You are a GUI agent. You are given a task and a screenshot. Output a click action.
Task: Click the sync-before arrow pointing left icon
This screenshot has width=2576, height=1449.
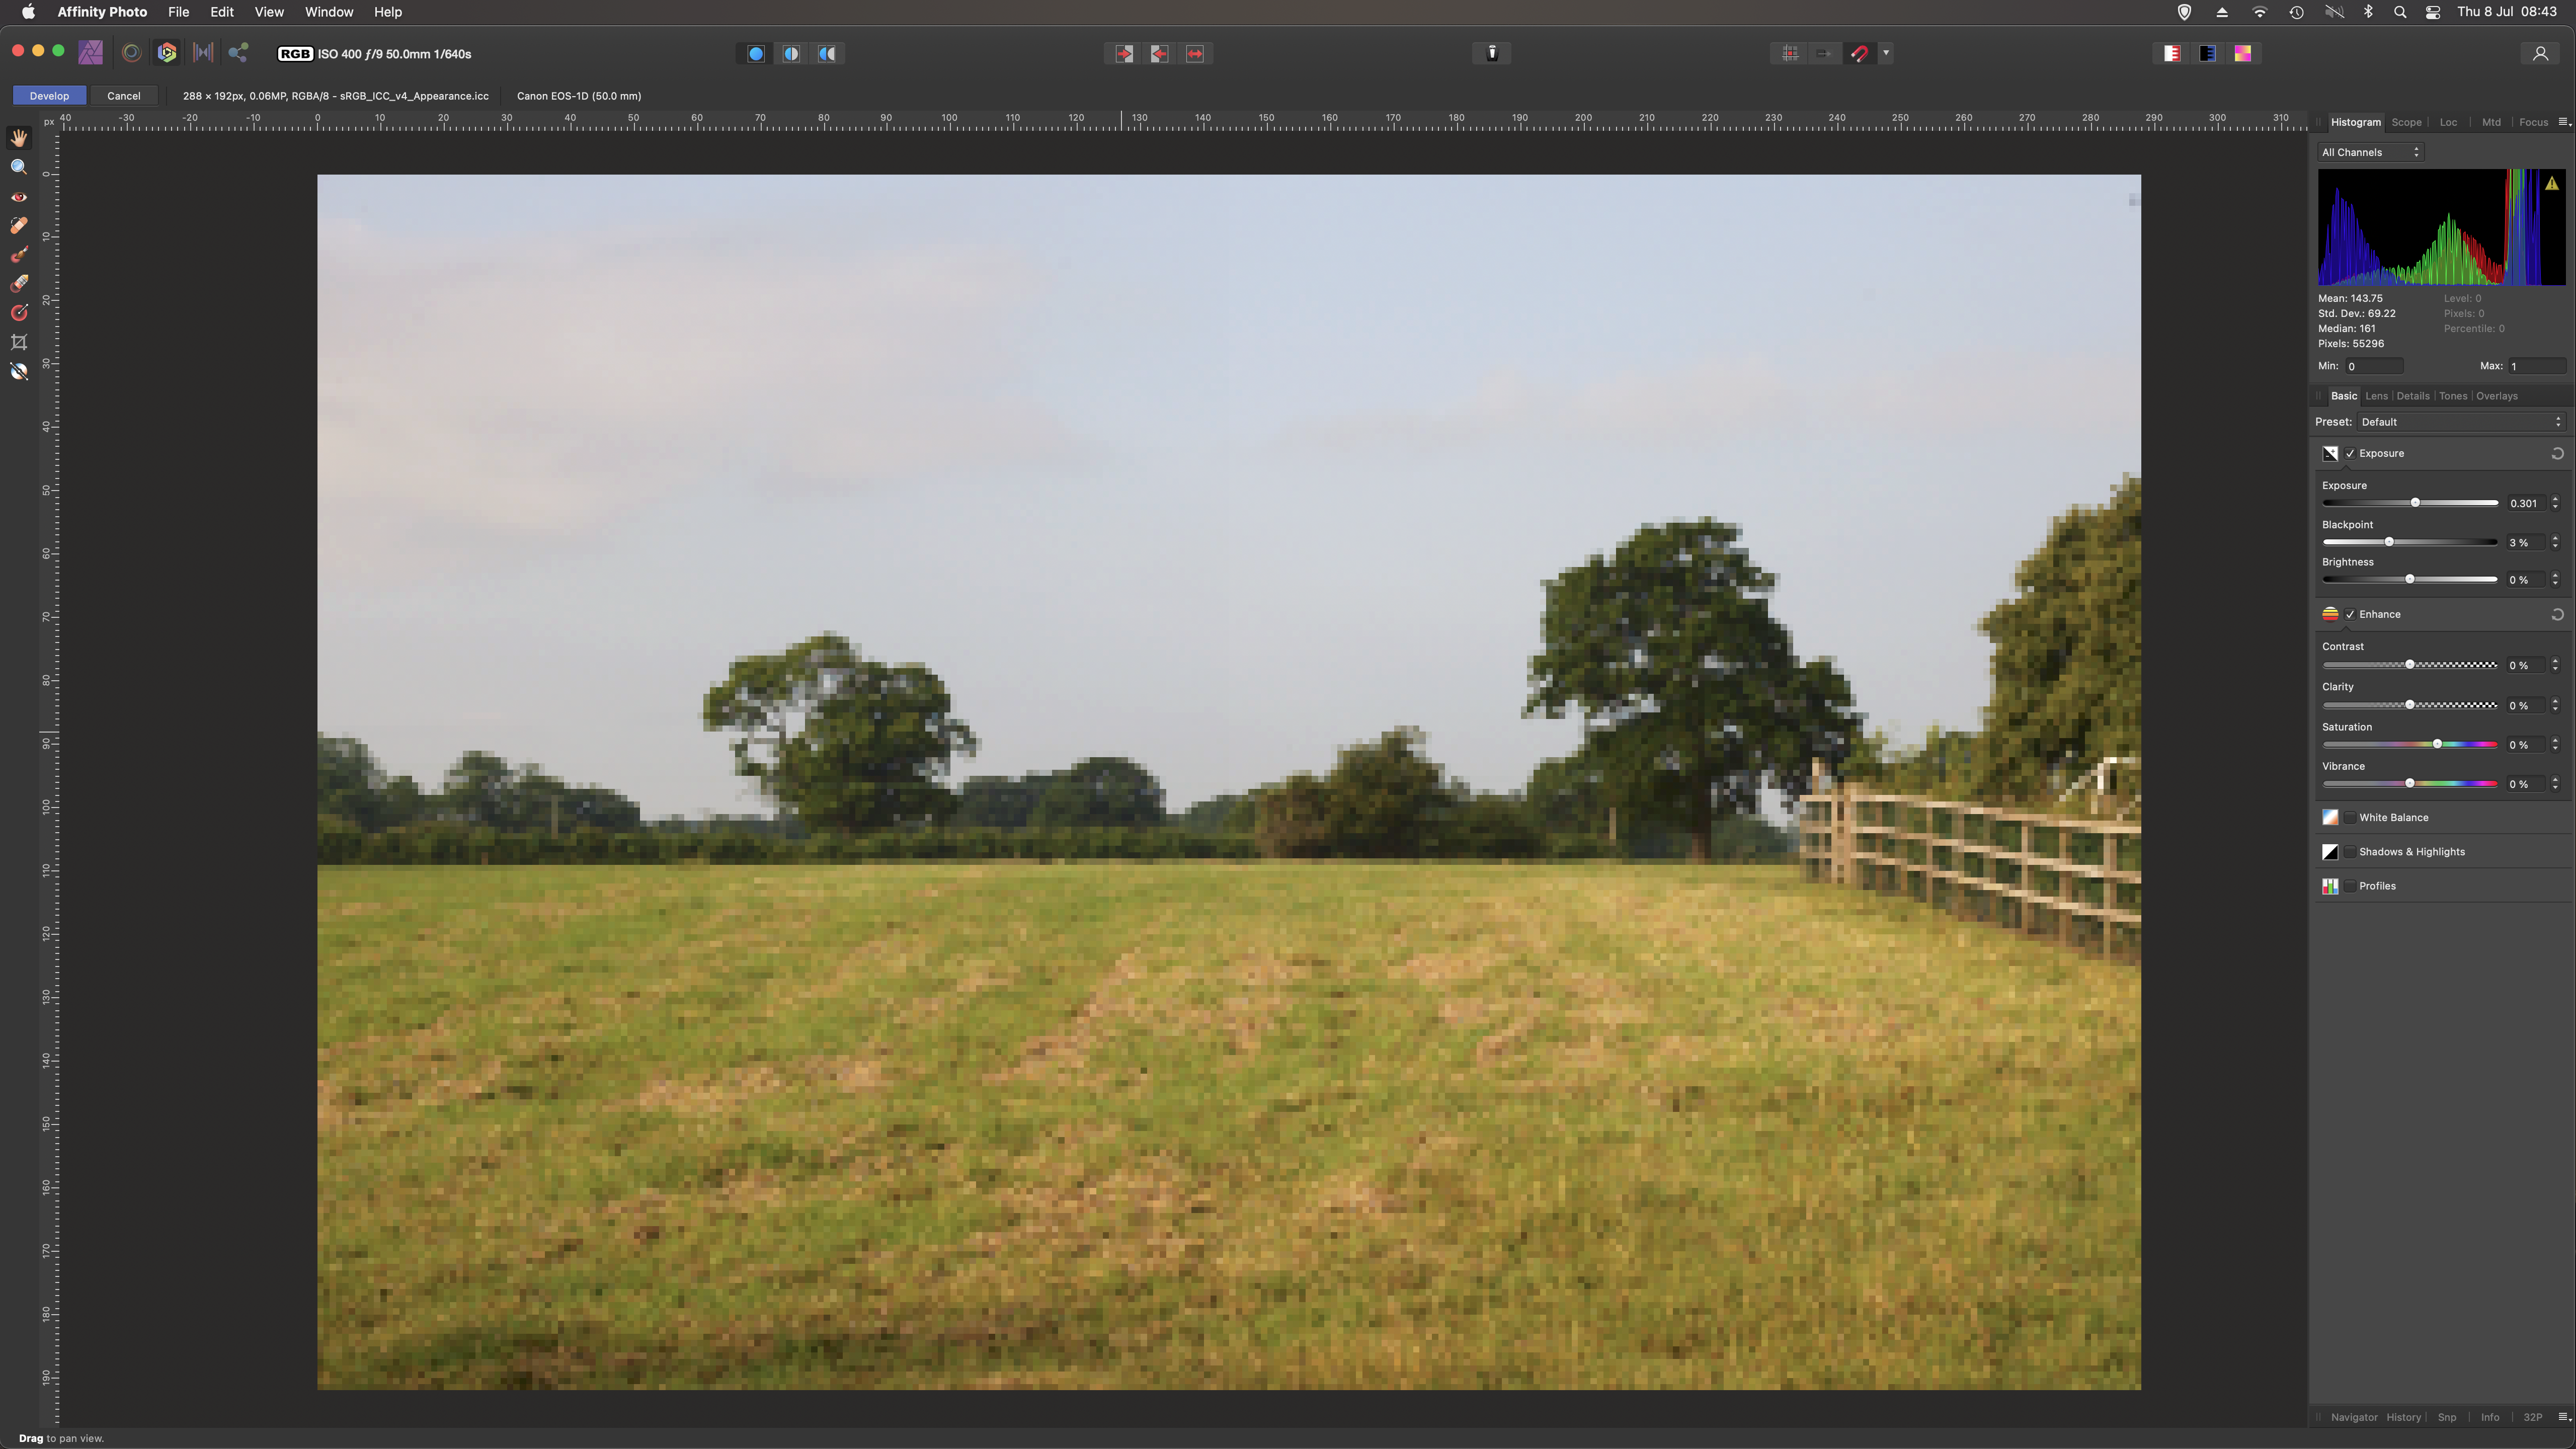tap(1159, 54)
